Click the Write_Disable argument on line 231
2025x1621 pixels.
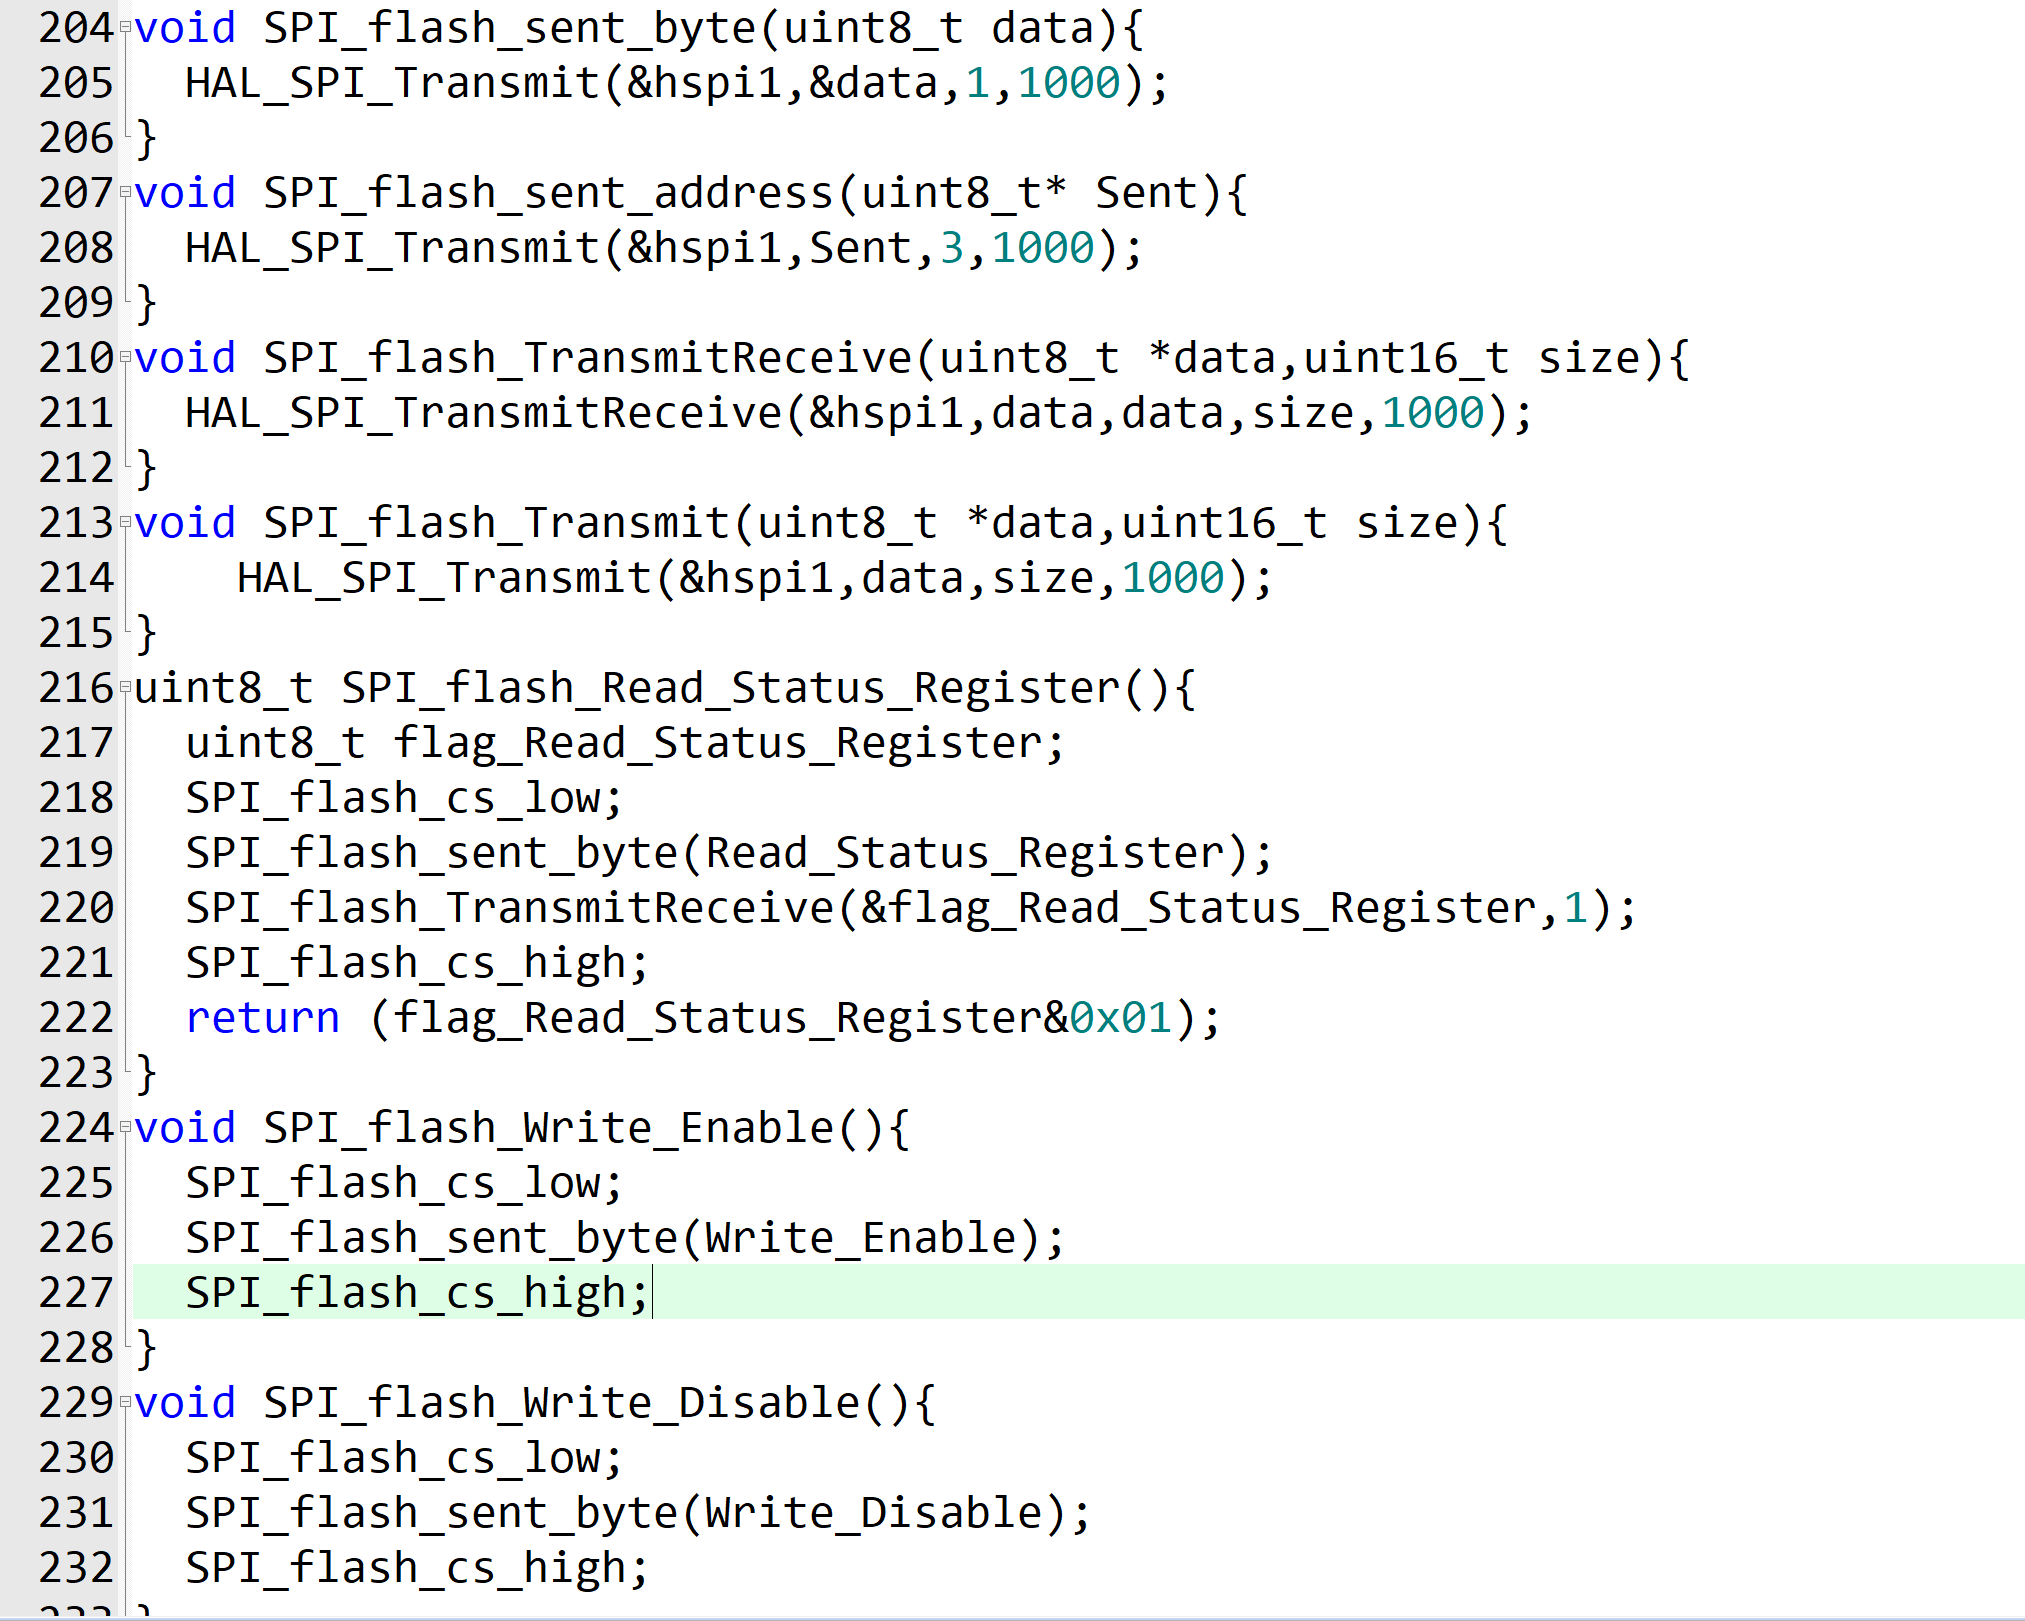click(x=873, y=1513)
